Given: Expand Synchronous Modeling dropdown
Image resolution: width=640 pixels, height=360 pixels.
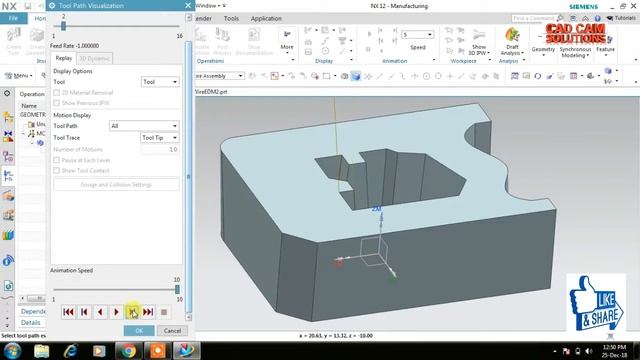Looking at the screenshot, I should pyautogui.click(x=576, y=52).
